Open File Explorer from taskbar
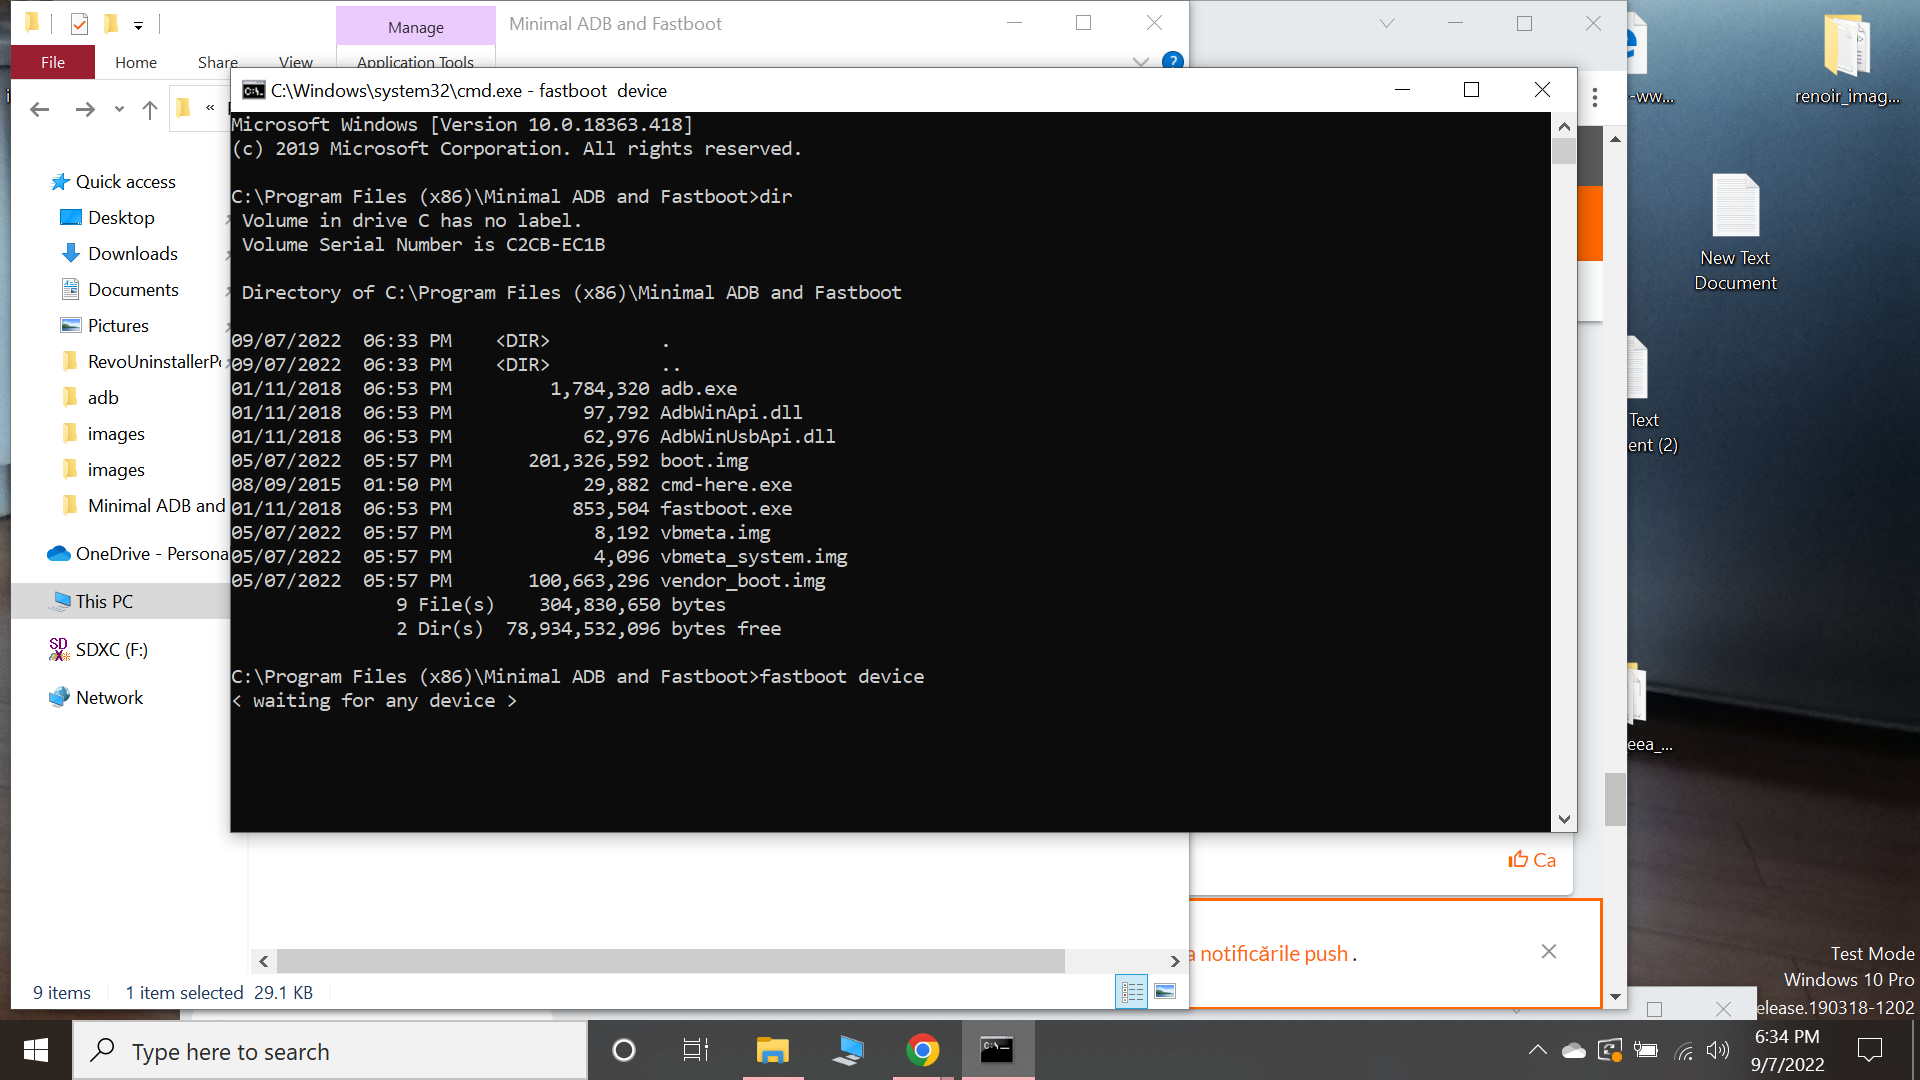Viewport: 1920px width, 1080px height. click(x=772, y=1050)
